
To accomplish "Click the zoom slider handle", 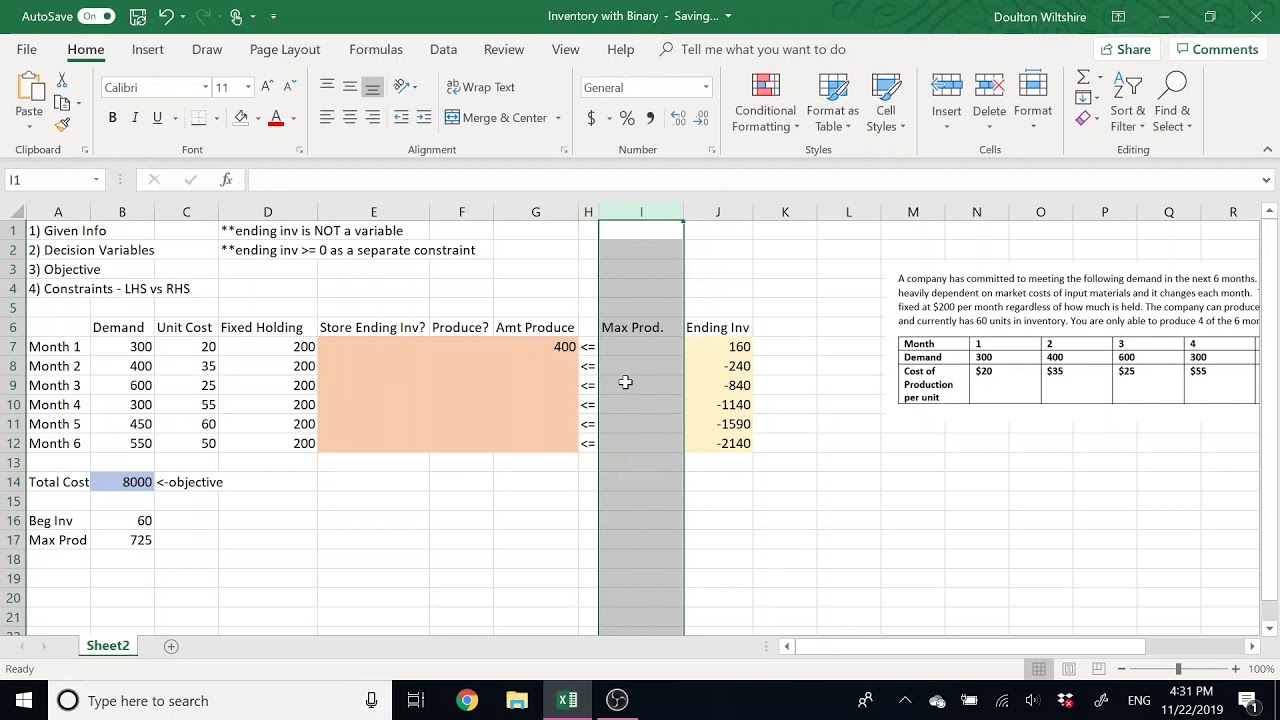I will point(1178,669).
